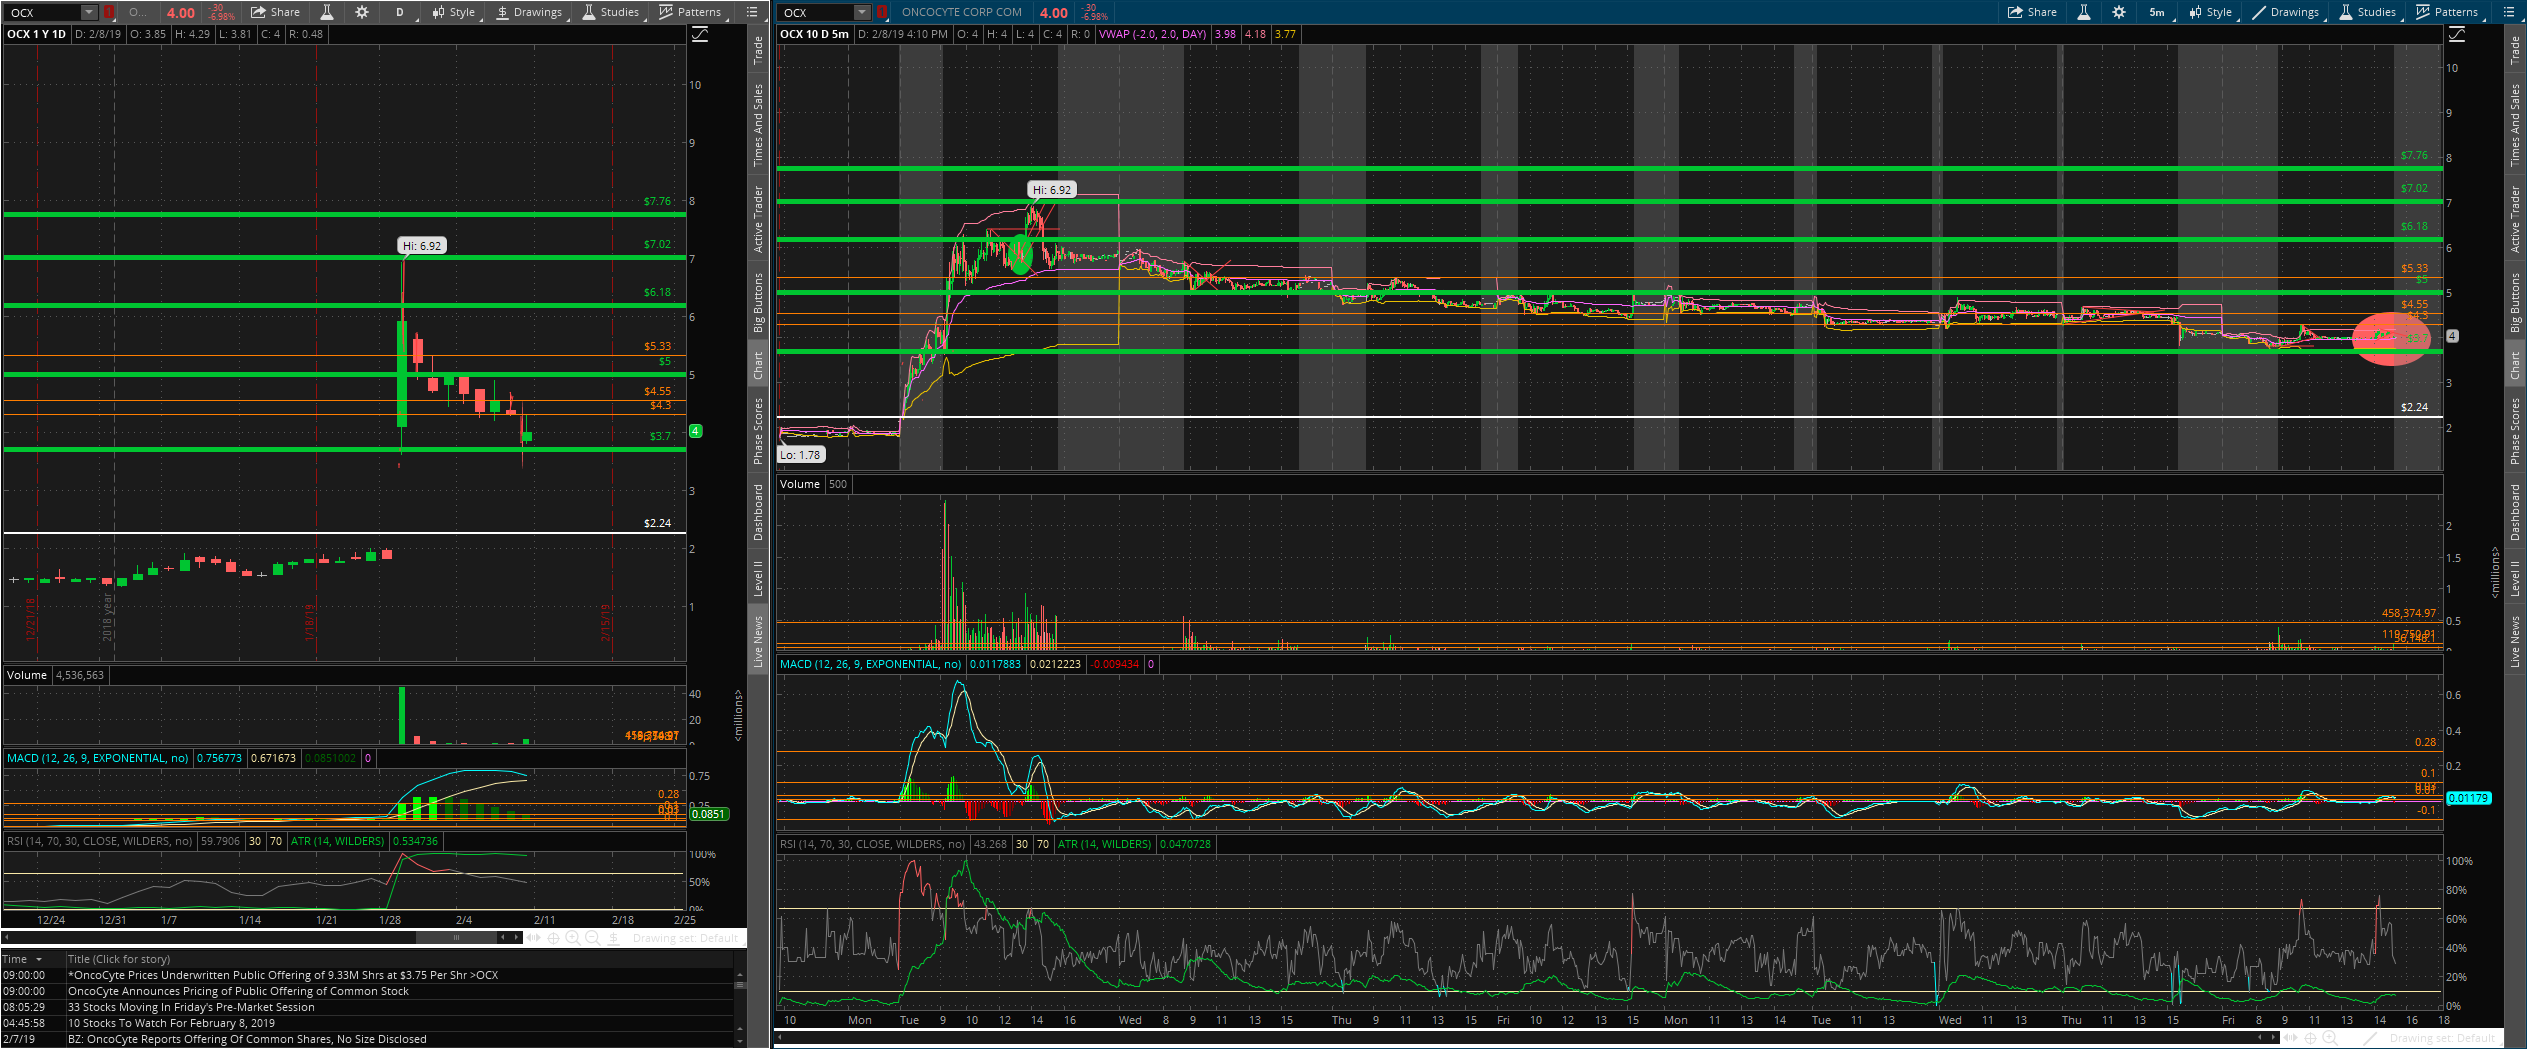
Task: Toggle the red link indicator beside left OCX symbol
Action: [109, 12]
